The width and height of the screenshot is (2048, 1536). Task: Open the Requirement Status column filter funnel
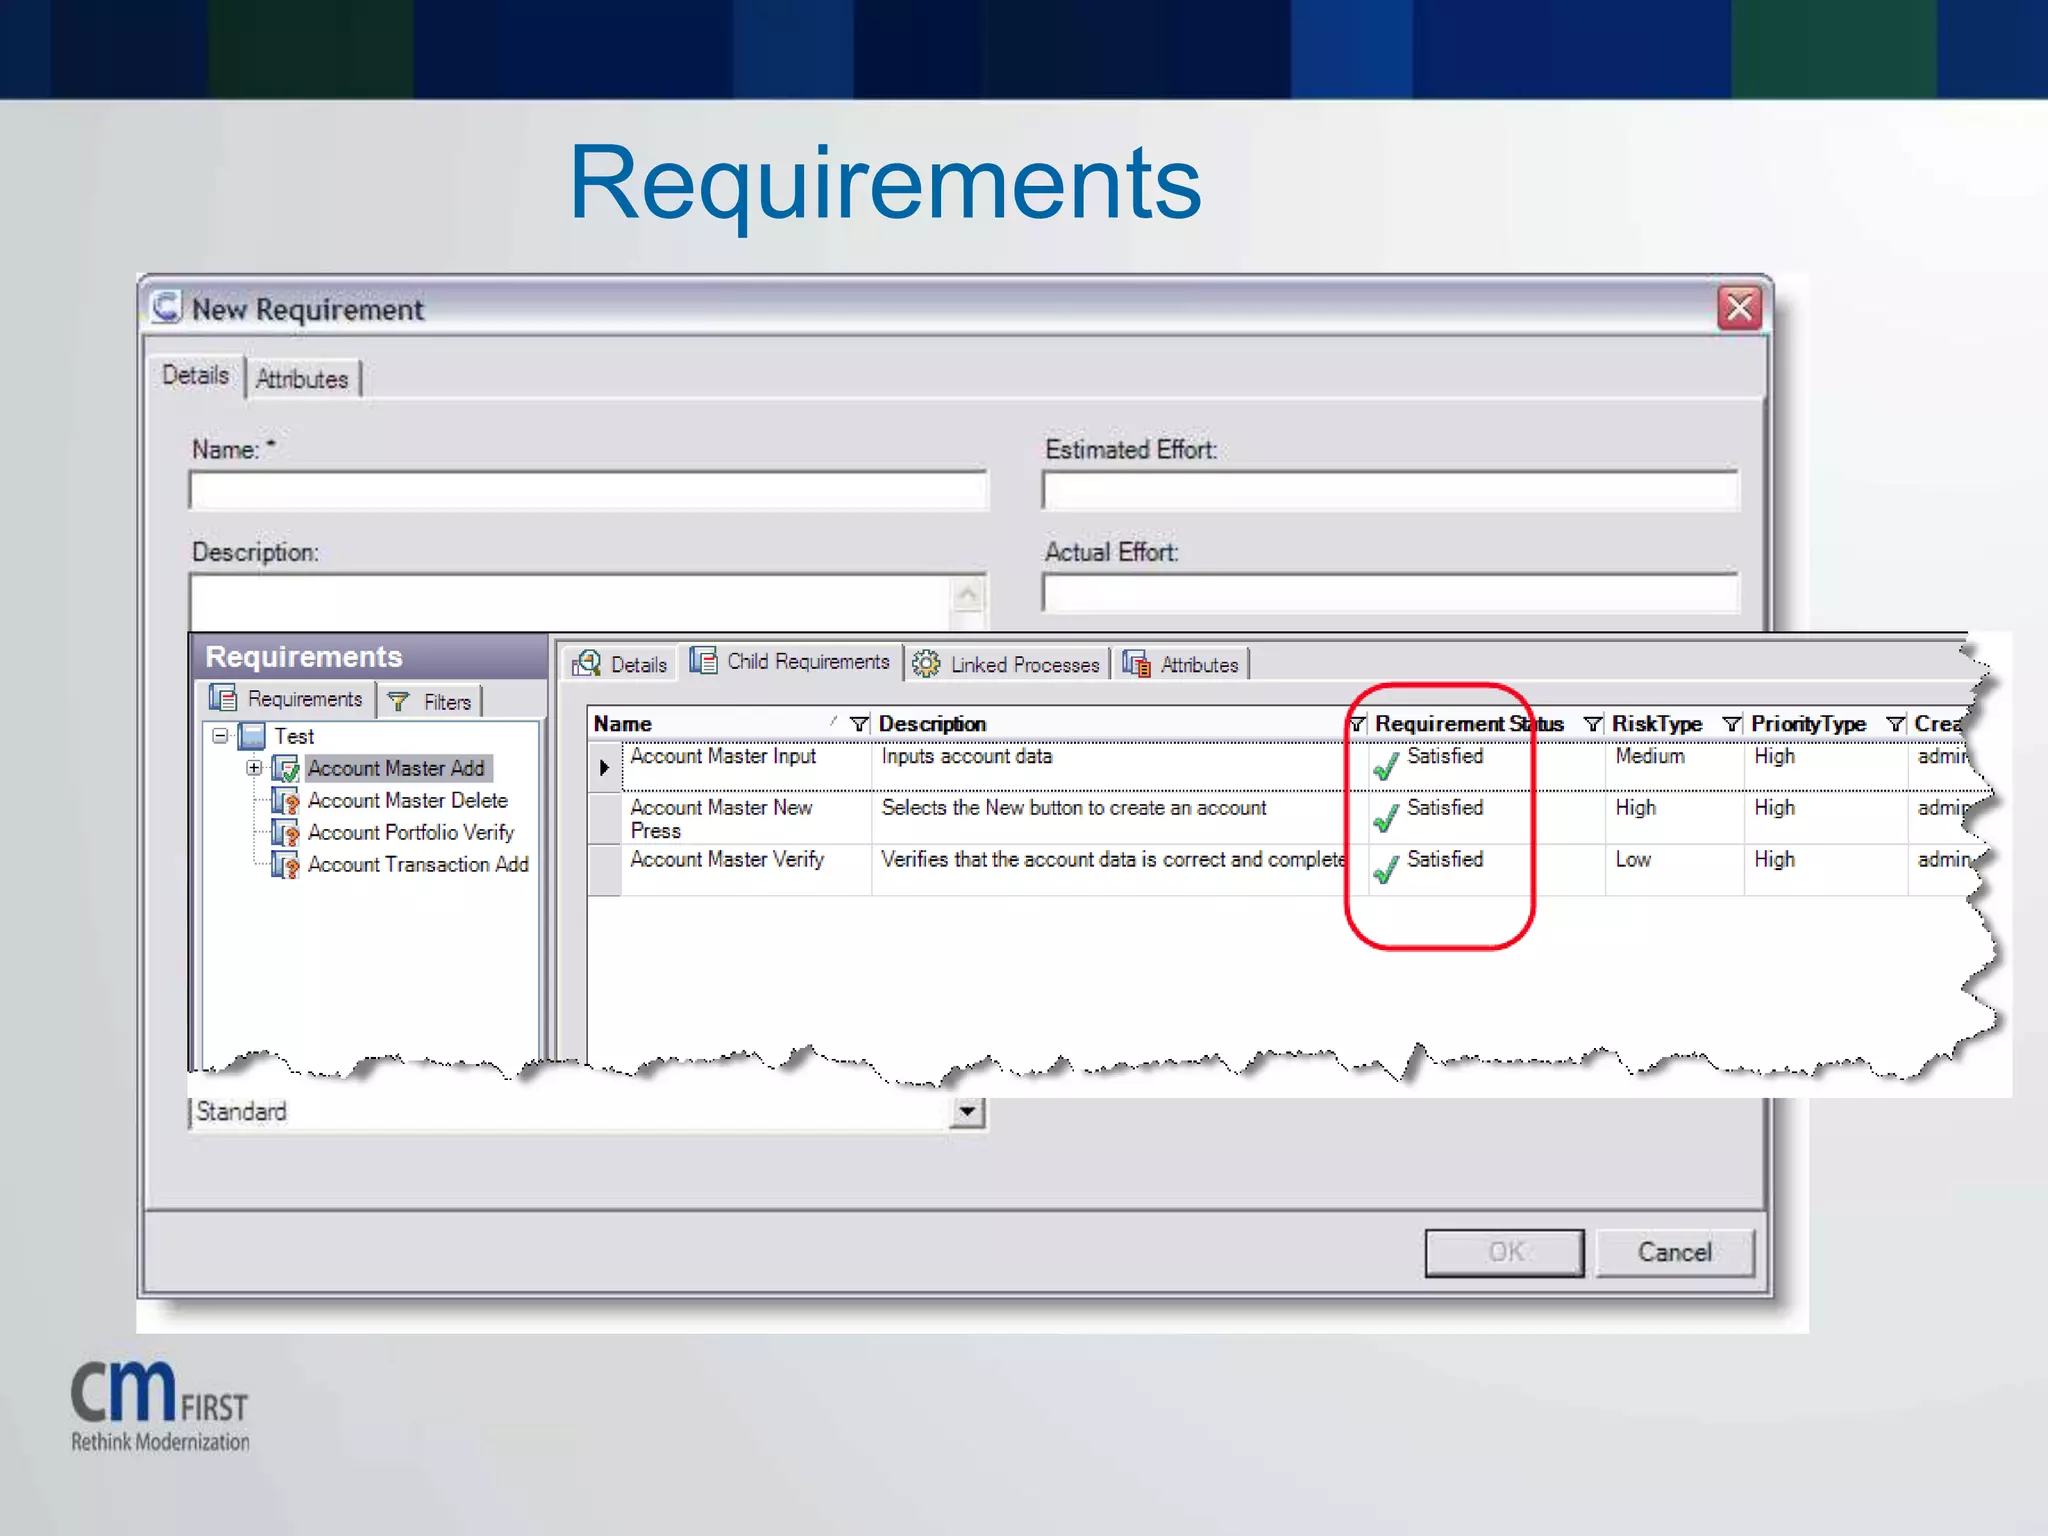[x=1593, y=723]
